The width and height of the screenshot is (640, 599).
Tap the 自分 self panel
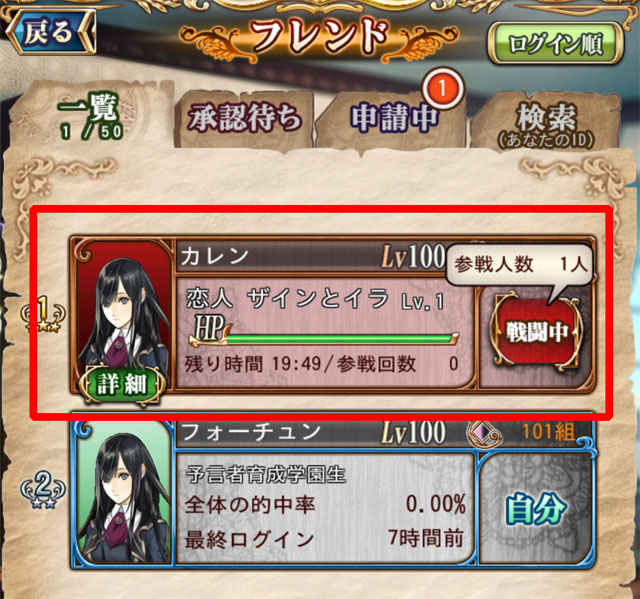536,508
